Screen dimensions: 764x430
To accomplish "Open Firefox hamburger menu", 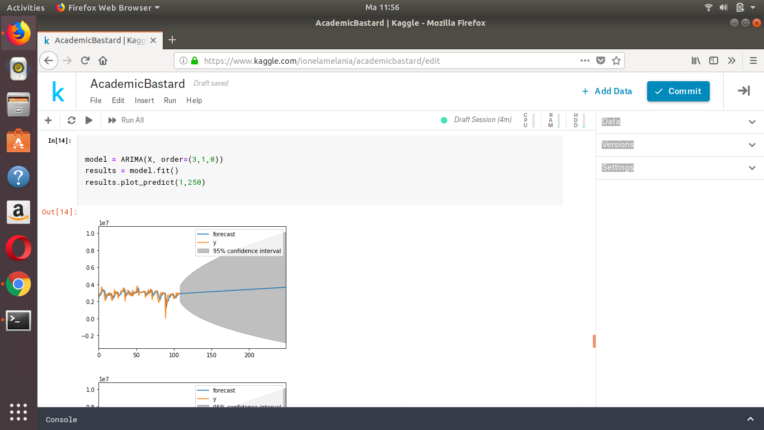I will coord(753,60).
